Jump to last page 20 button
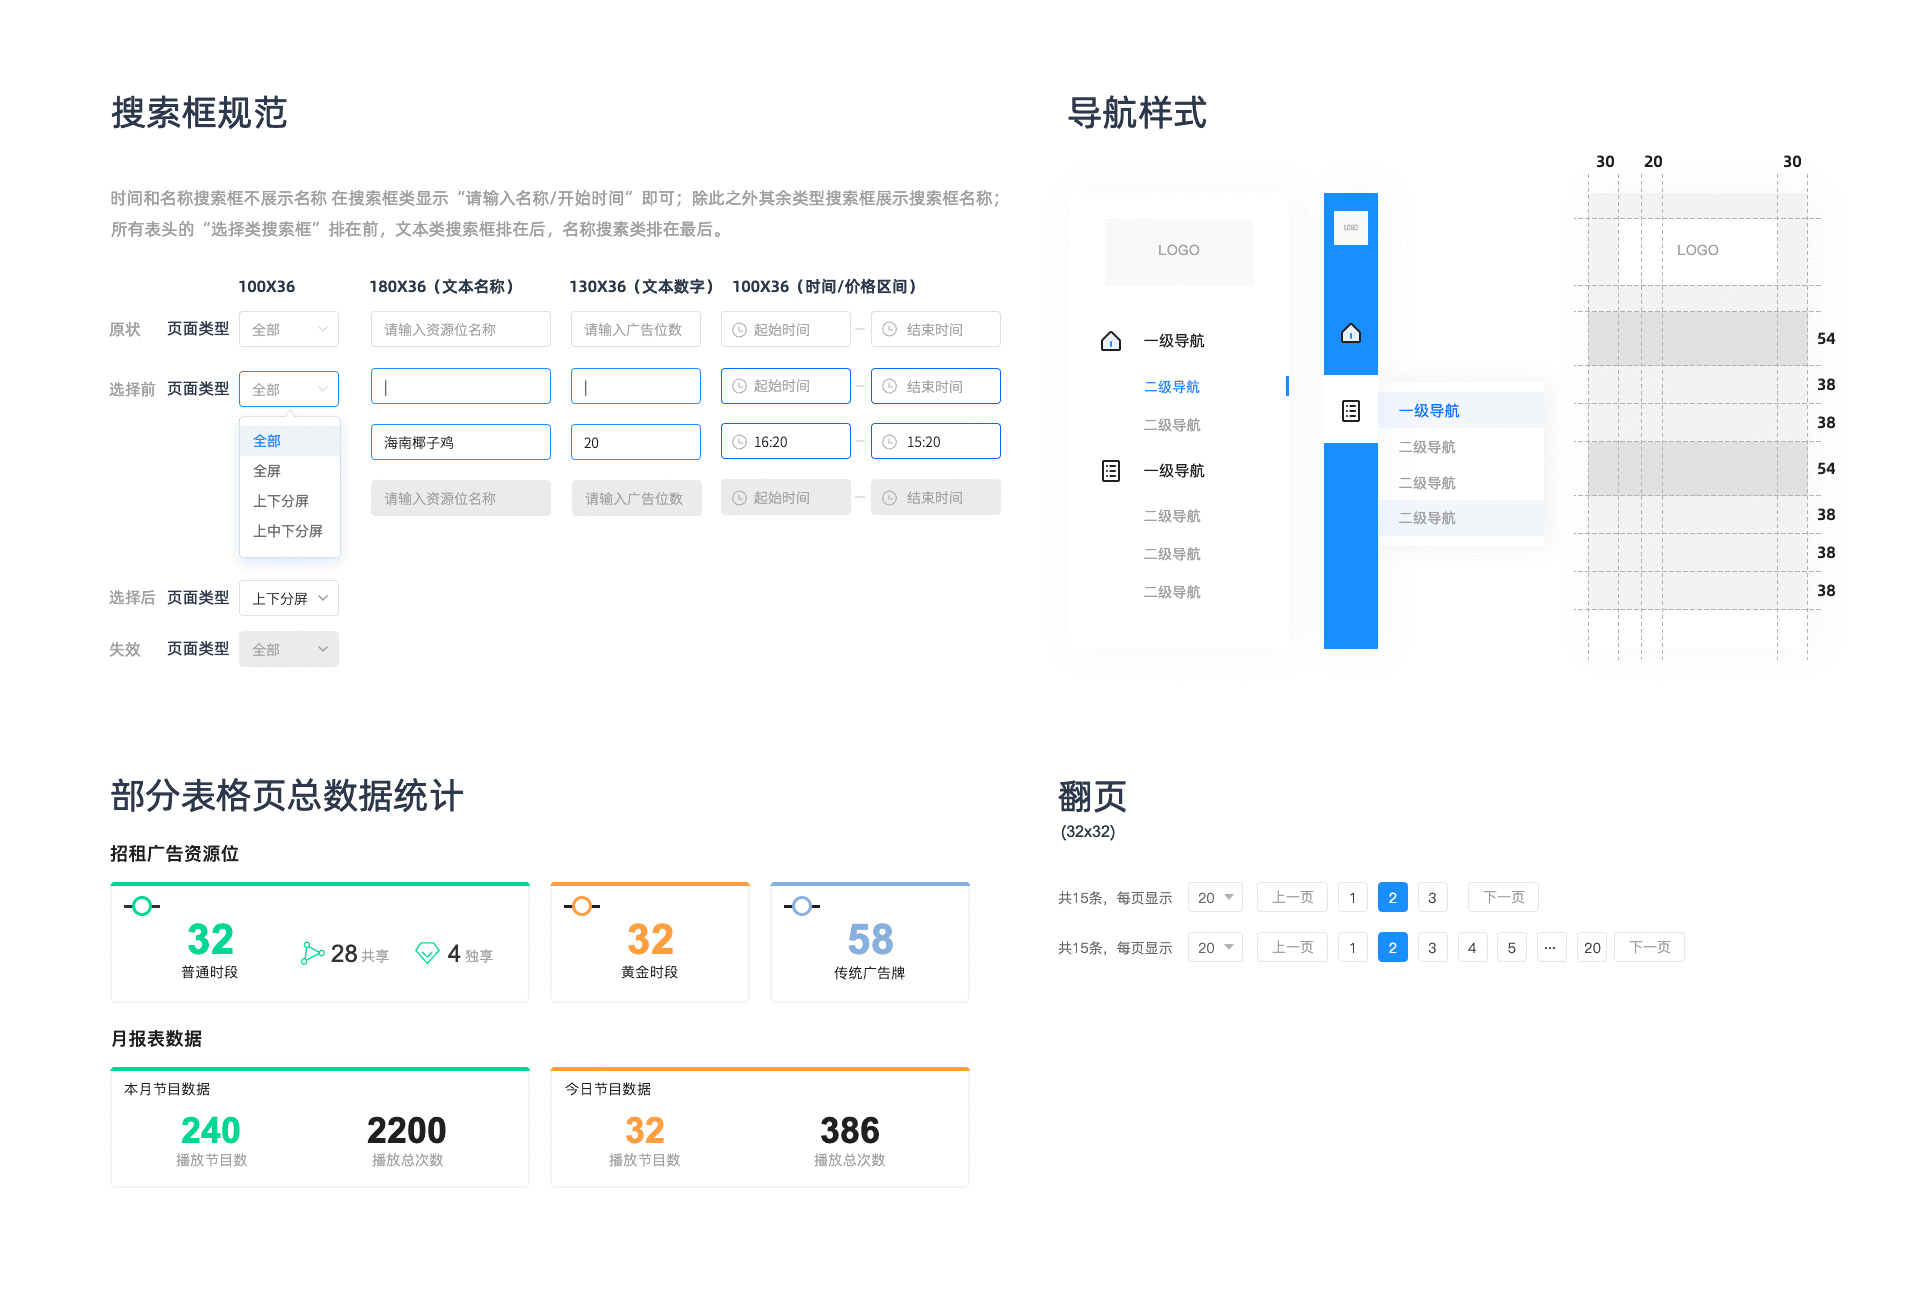This screenshot has height=1291, width=1920. [x=1592, y=947]
